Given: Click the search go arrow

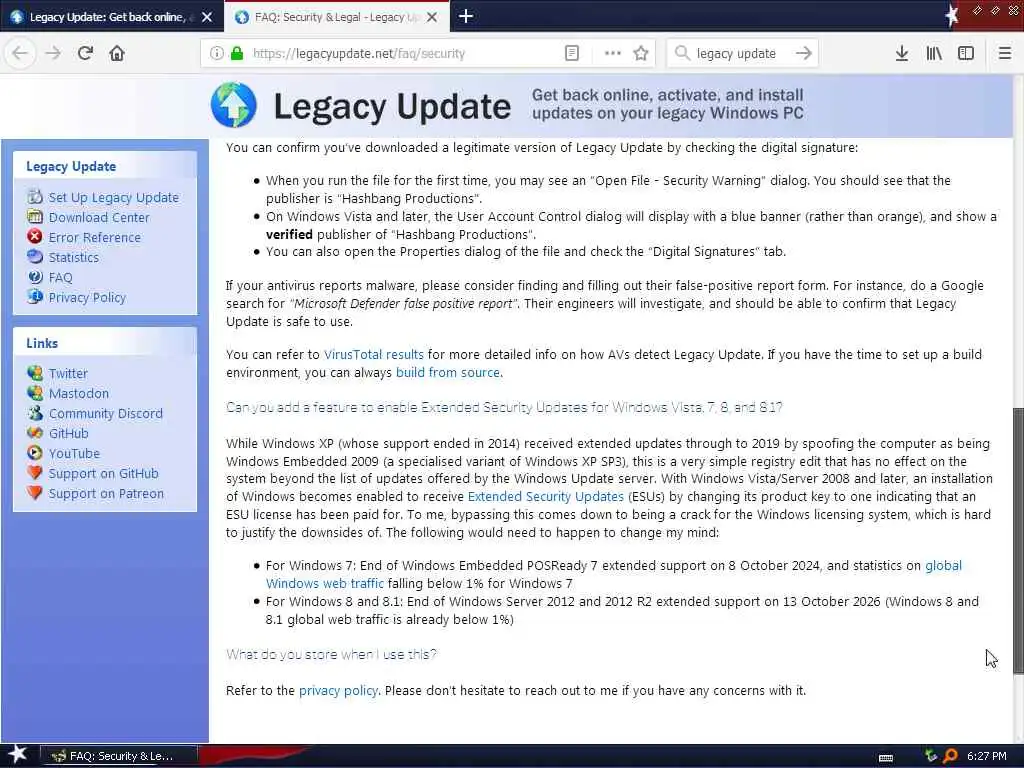Looking at the screenshot, I should tap(803, 53).
